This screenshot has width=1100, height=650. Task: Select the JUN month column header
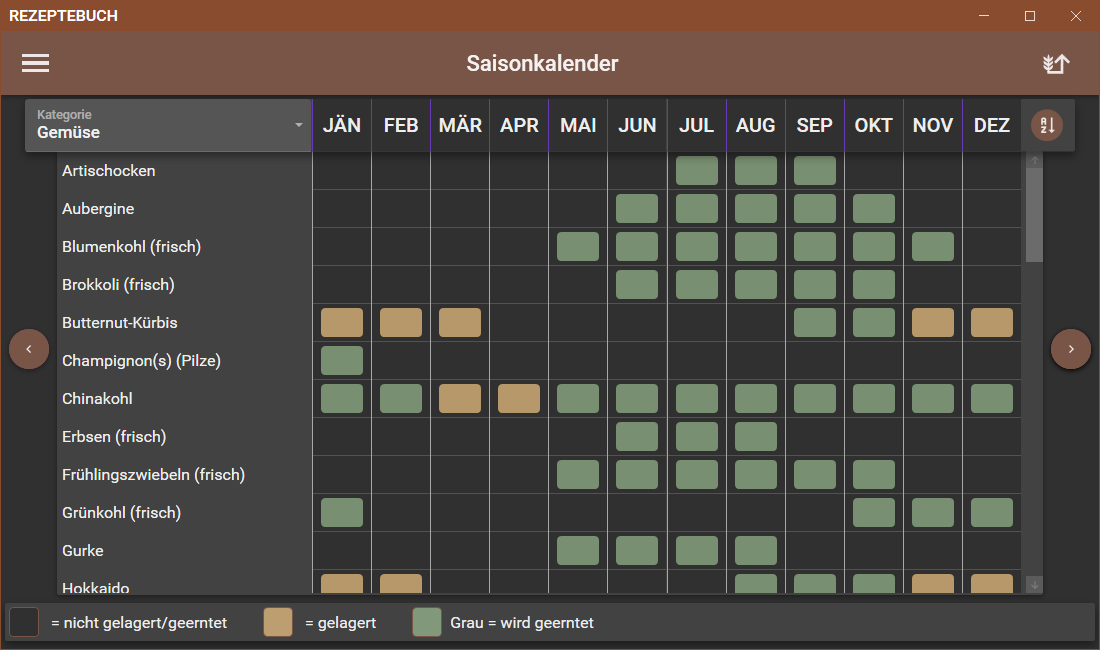(637, 126)
